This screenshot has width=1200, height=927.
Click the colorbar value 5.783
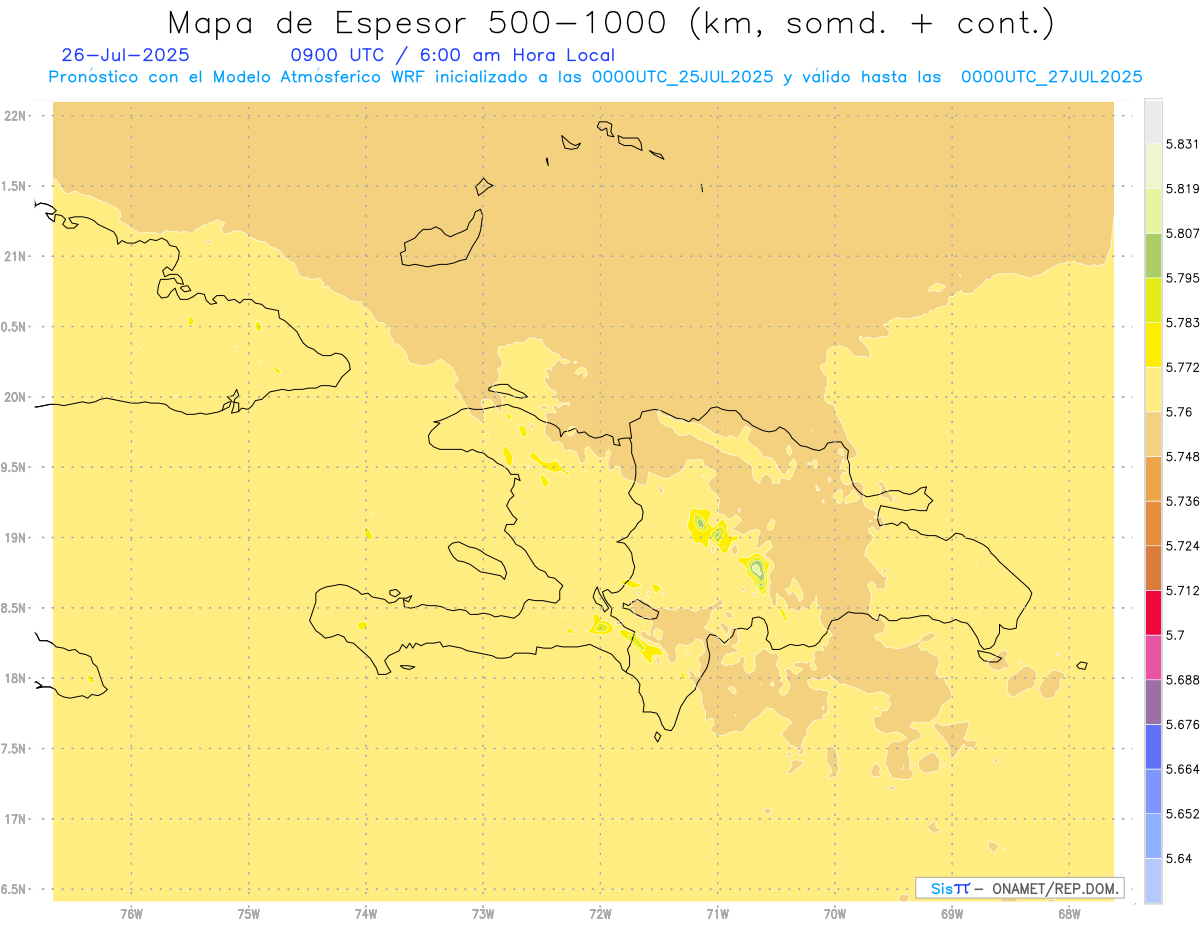click(x=1183, y=323)
